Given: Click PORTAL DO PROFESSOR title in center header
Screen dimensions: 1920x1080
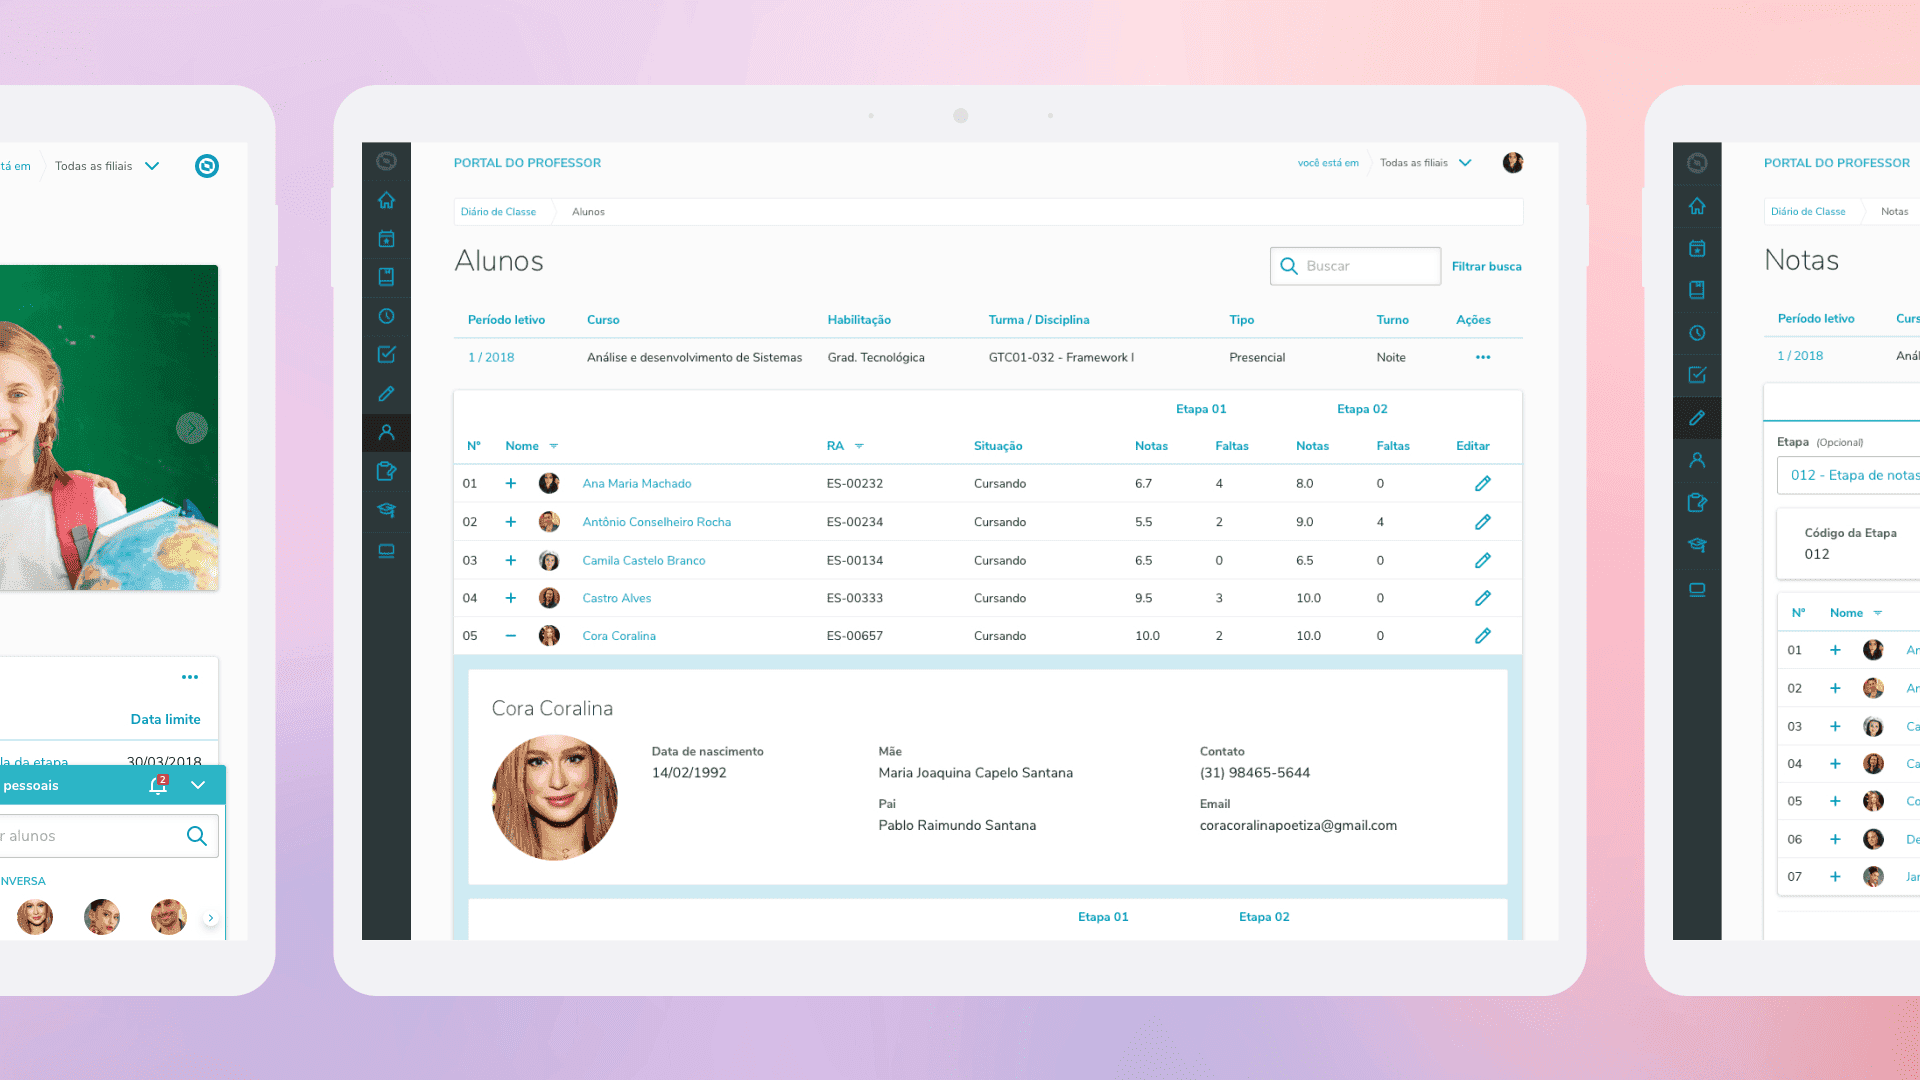Looking at the screenshot, I should click(527, 163).
